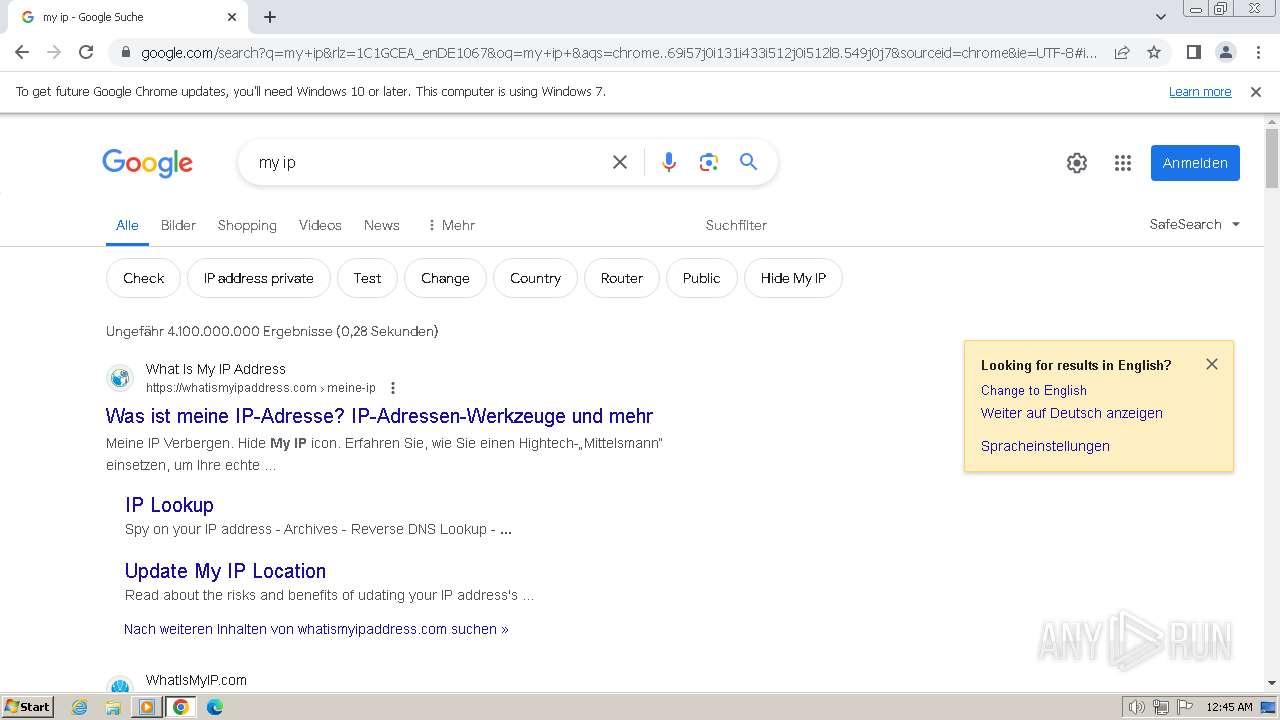The image size is (1280, 720).
Task: Select the Public filter chip
Action: (701, 278)
